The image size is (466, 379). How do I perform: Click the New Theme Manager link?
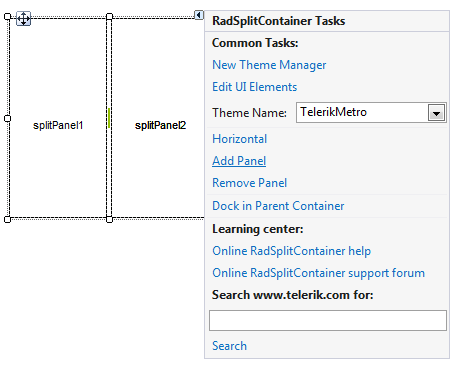[x=269, y=65]
